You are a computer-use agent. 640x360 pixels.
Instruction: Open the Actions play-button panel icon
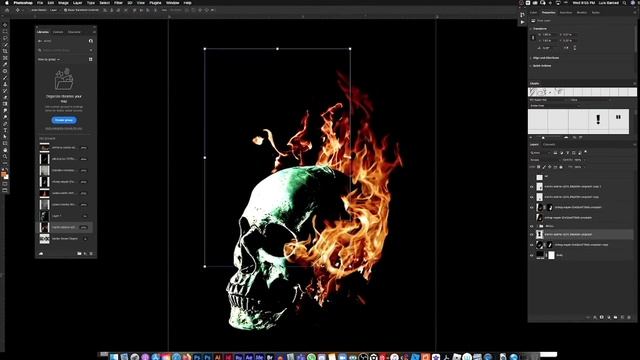pos(522,22)
